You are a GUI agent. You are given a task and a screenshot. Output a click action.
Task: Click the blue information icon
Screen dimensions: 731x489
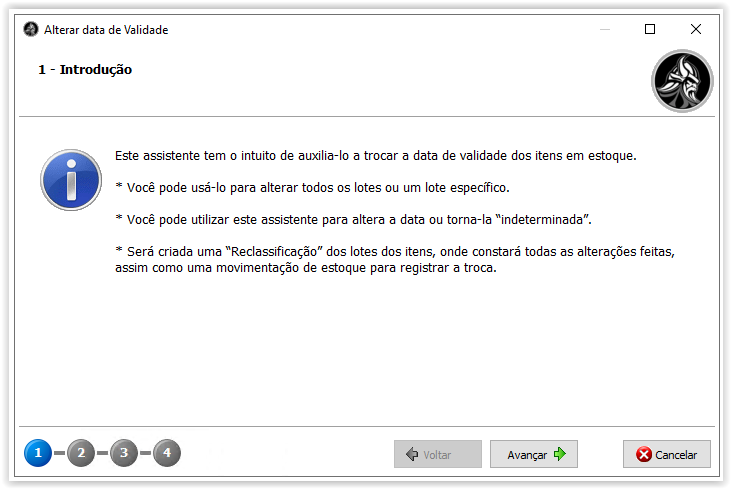[71, 180]
